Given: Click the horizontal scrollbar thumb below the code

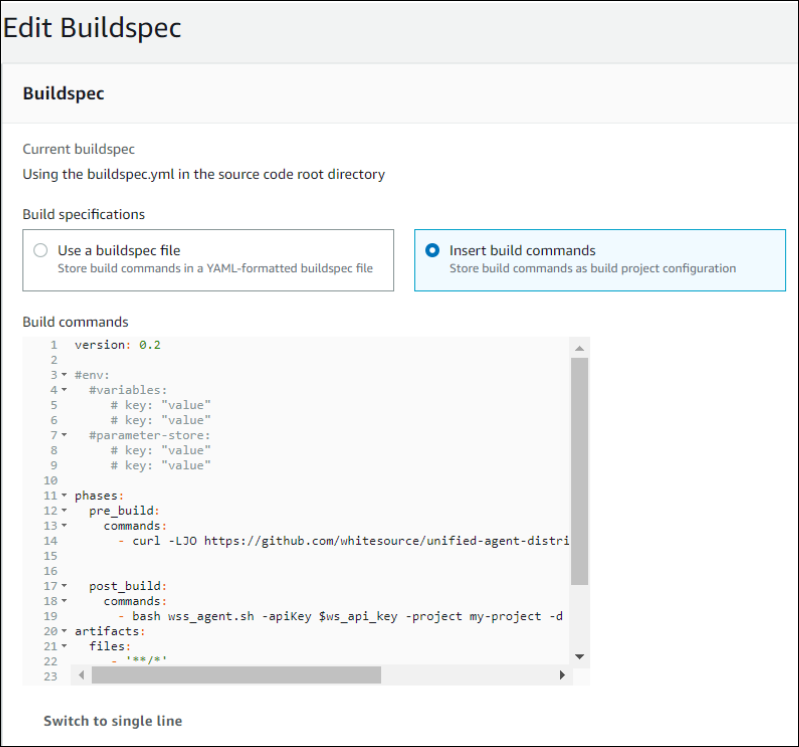Looking at the screenshot, I should pos(236,676).
